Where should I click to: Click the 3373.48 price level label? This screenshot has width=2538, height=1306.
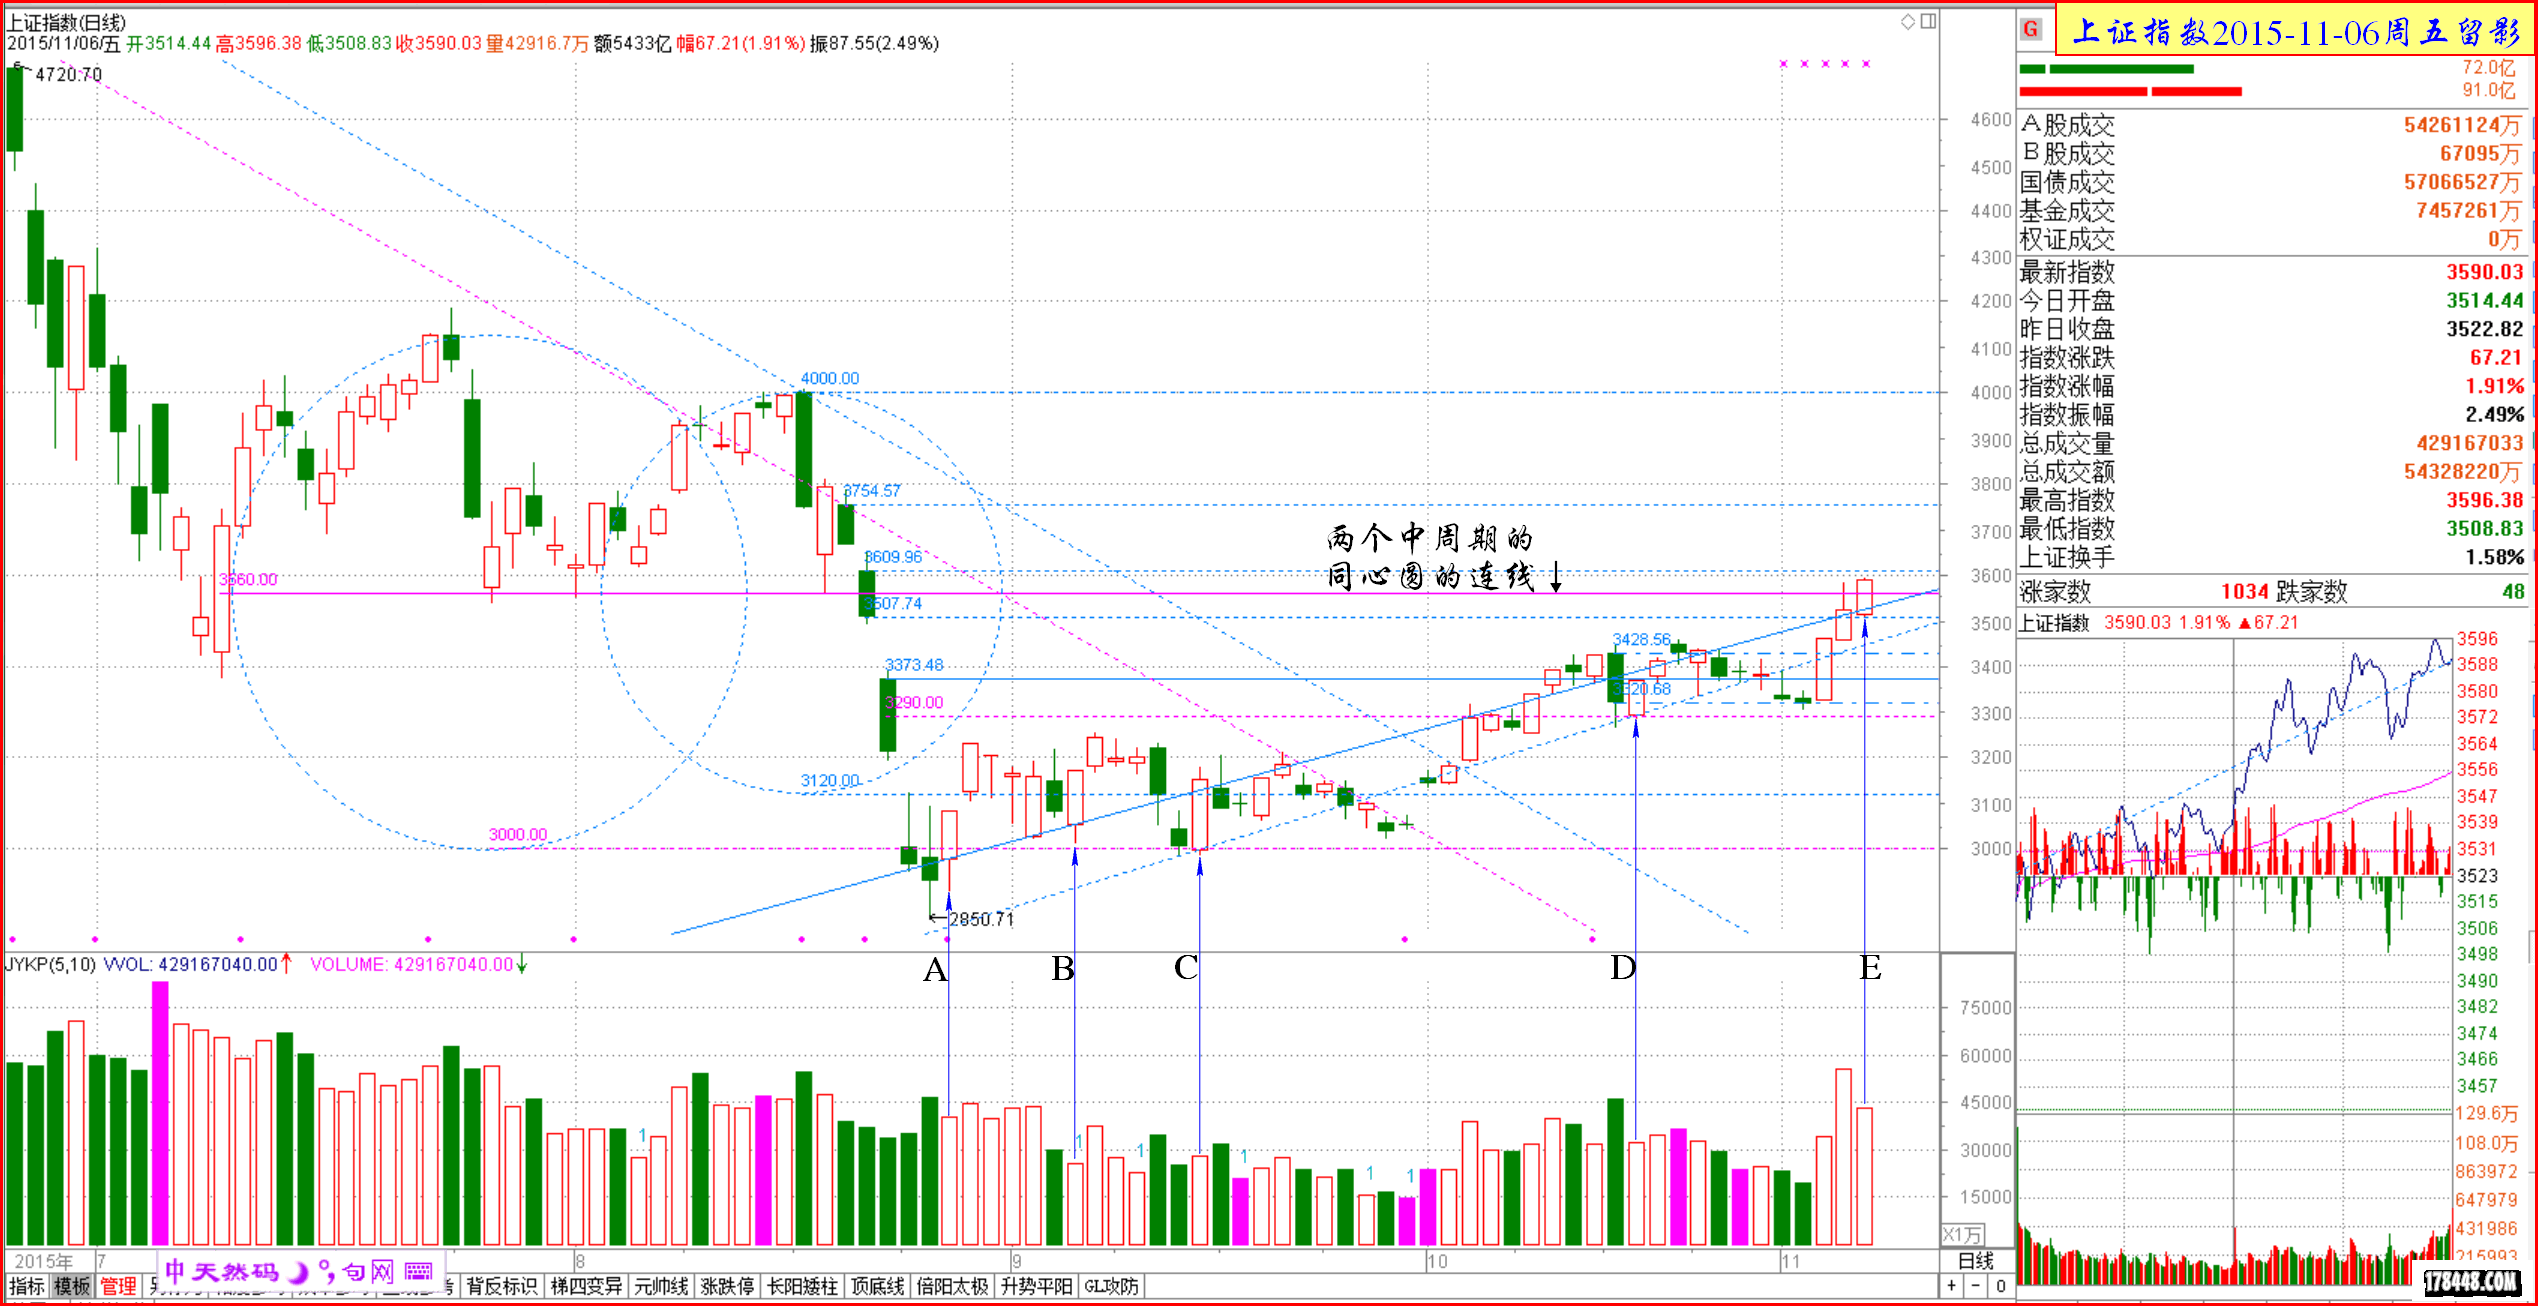tap(914, 664)
